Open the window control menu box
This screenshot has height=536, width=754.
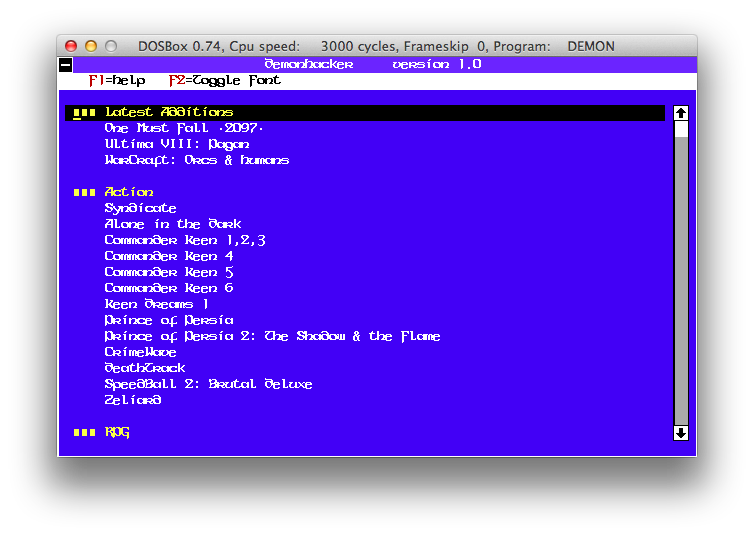point(66,64)
